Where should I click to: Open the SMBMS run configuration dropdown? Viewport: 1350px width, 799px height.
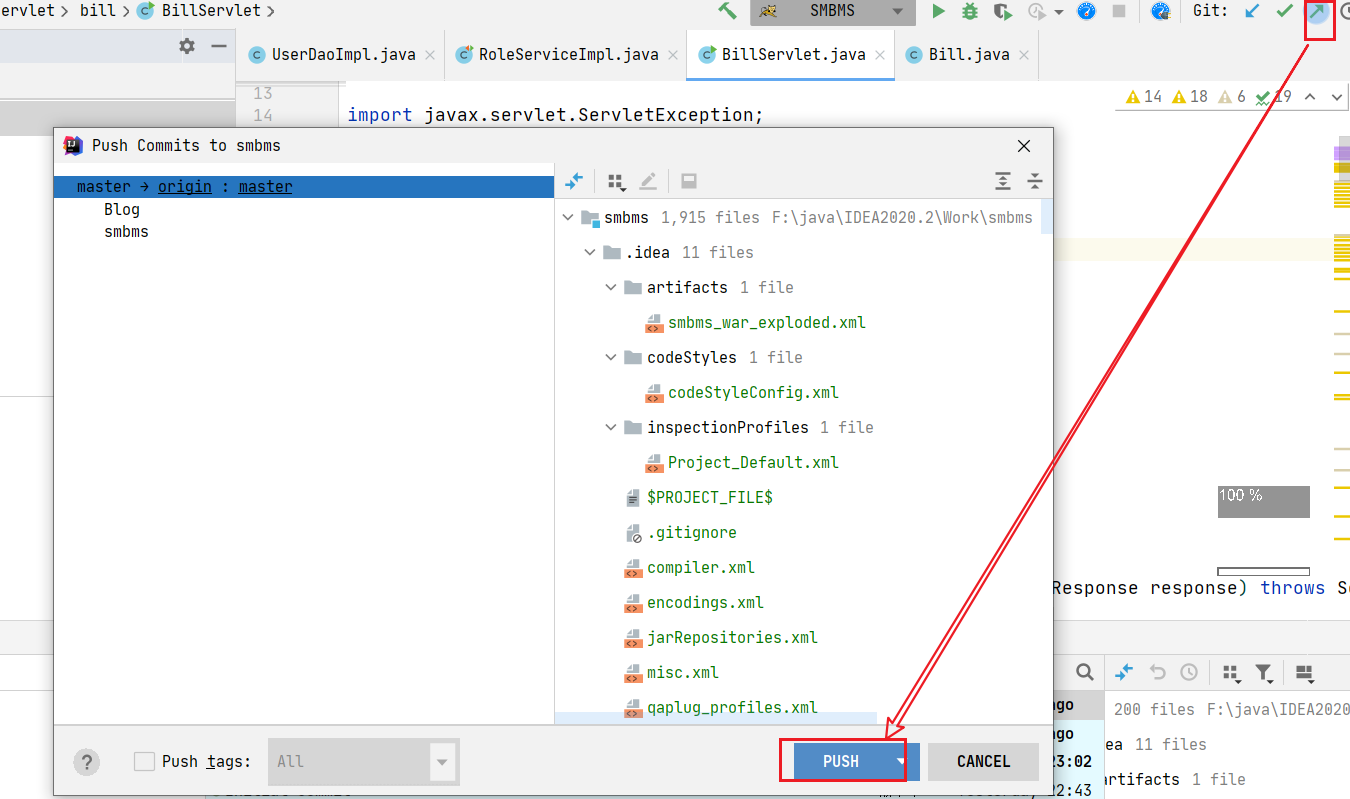point(897,11)
